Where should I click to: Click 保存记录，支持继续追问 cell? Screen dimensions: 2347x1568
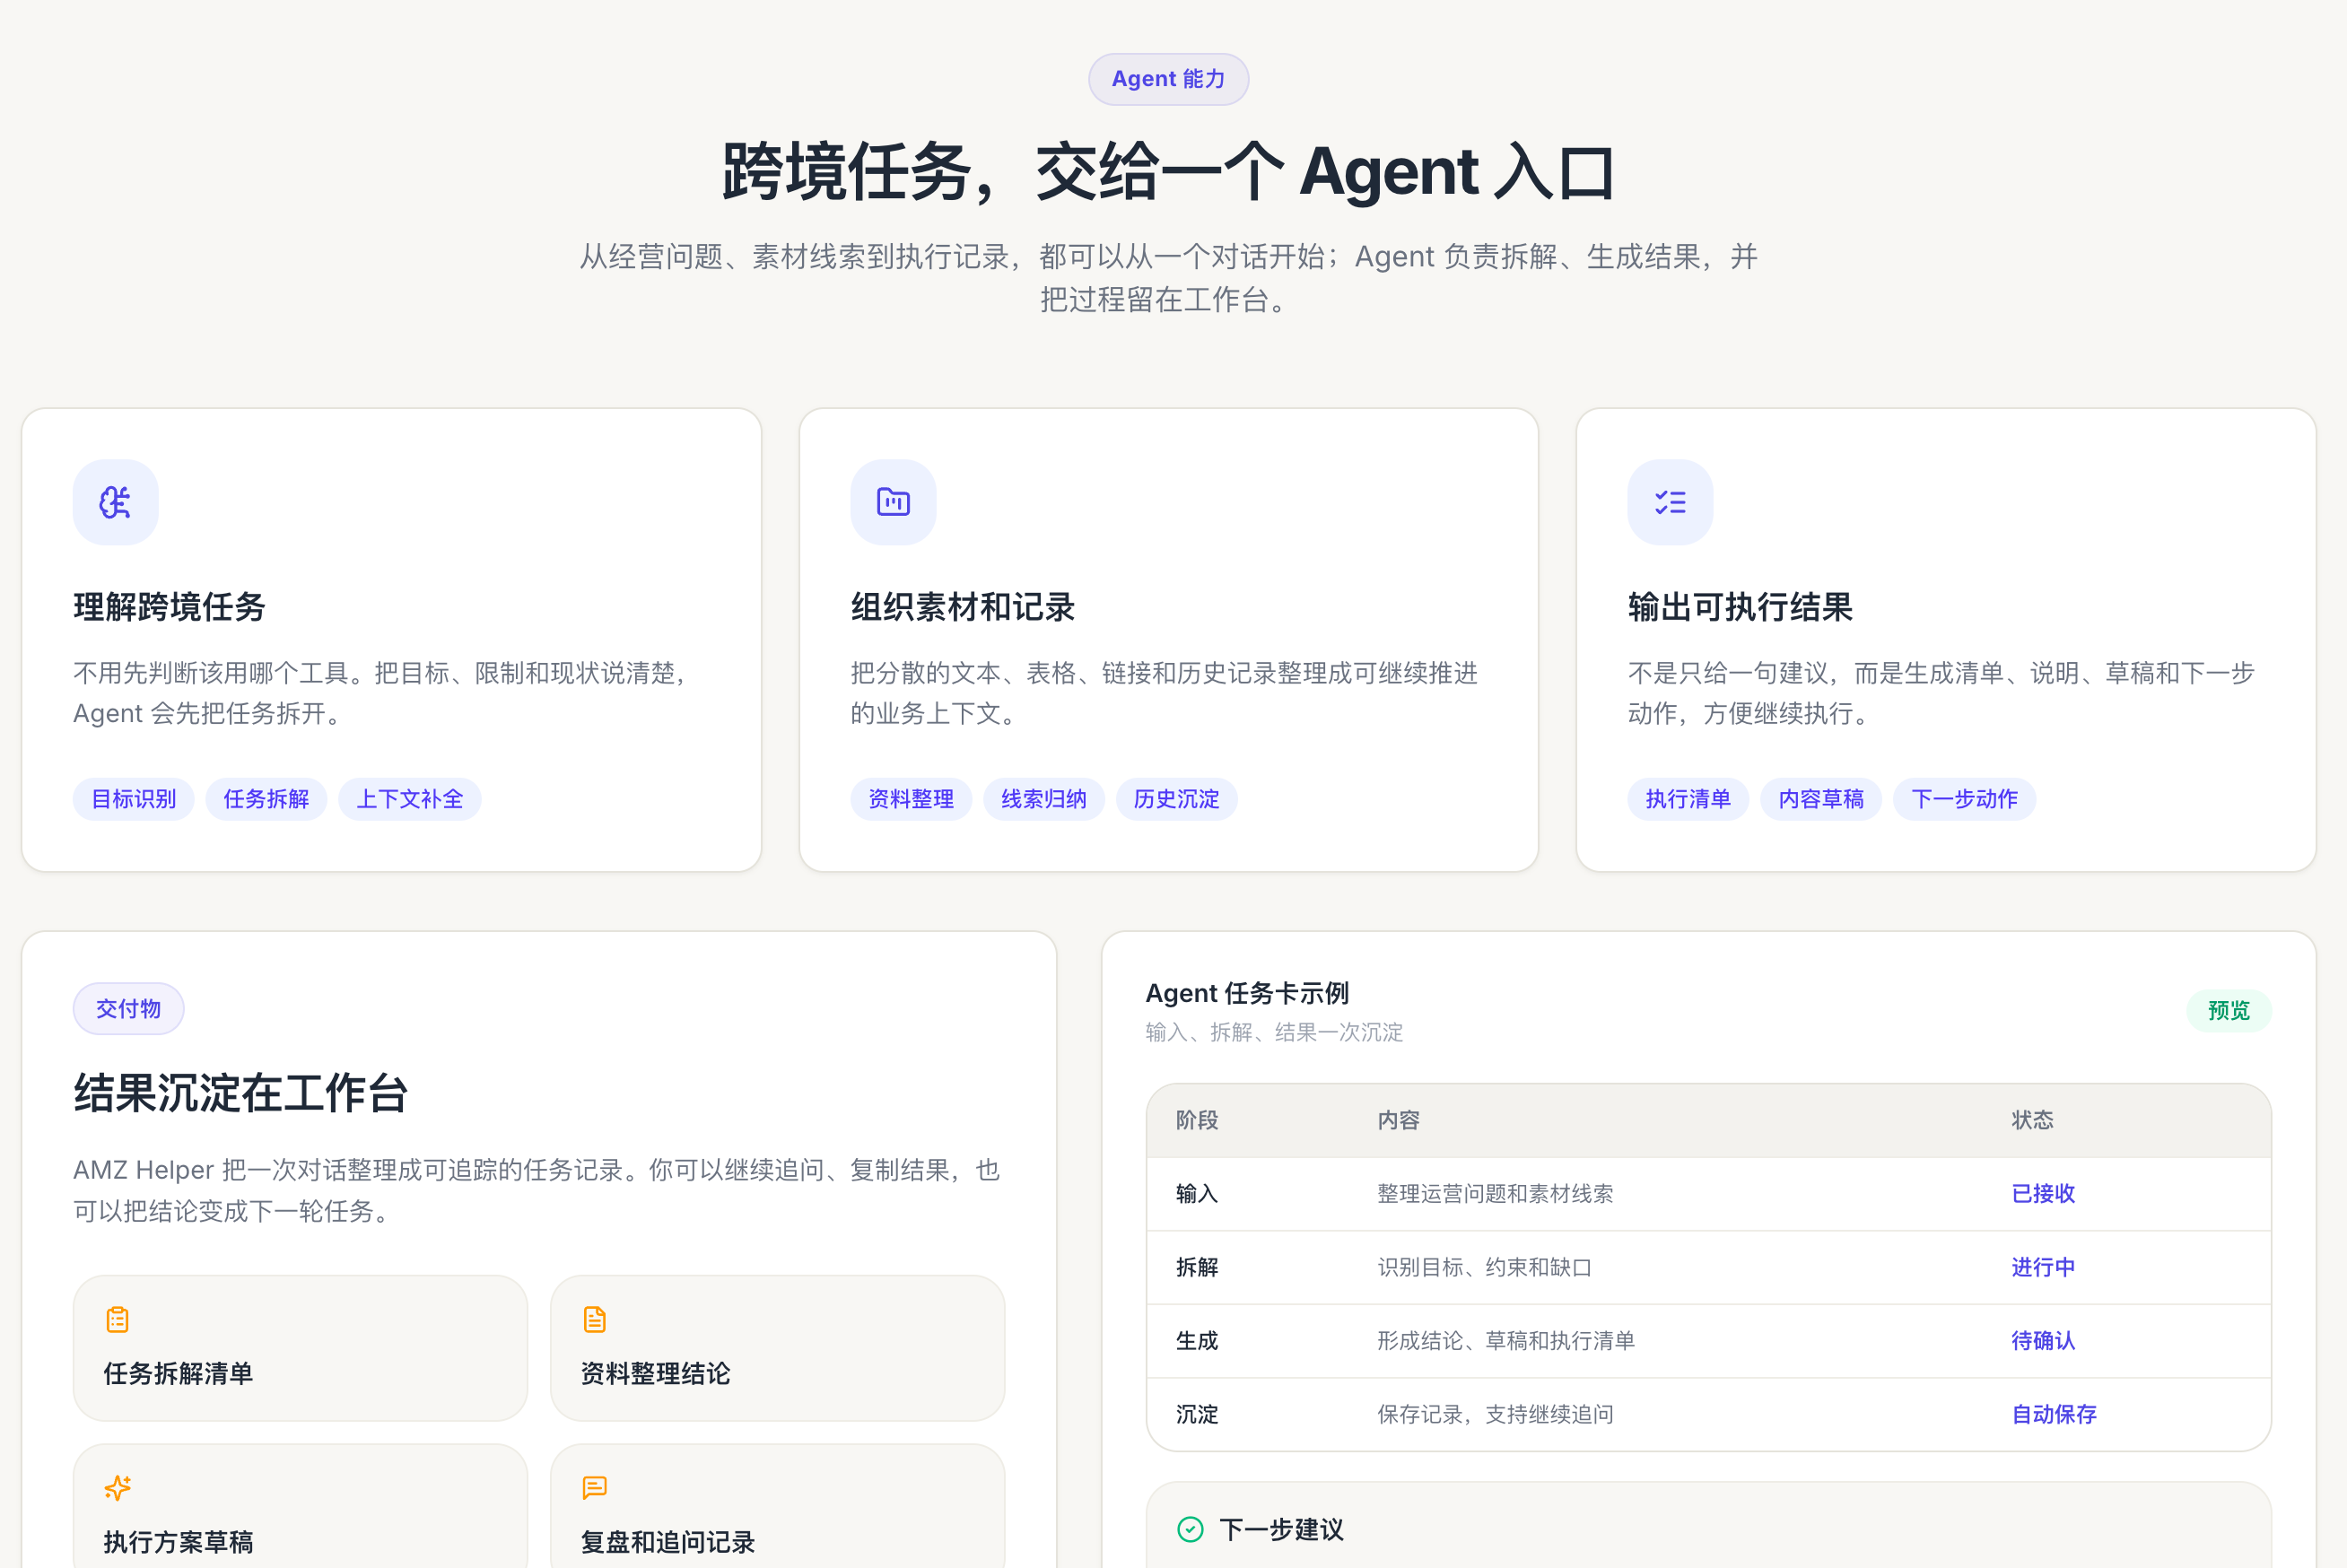1495,1414
